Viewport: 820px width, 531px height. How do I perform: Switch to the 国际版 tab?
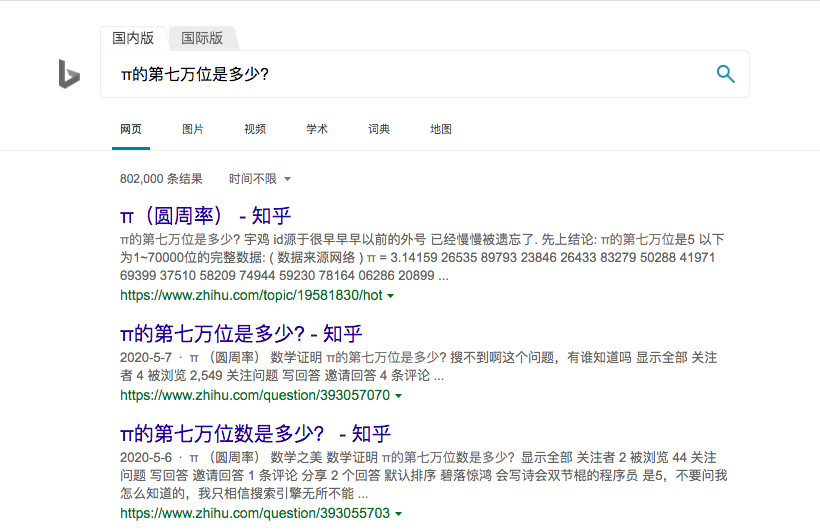point(202,38)
